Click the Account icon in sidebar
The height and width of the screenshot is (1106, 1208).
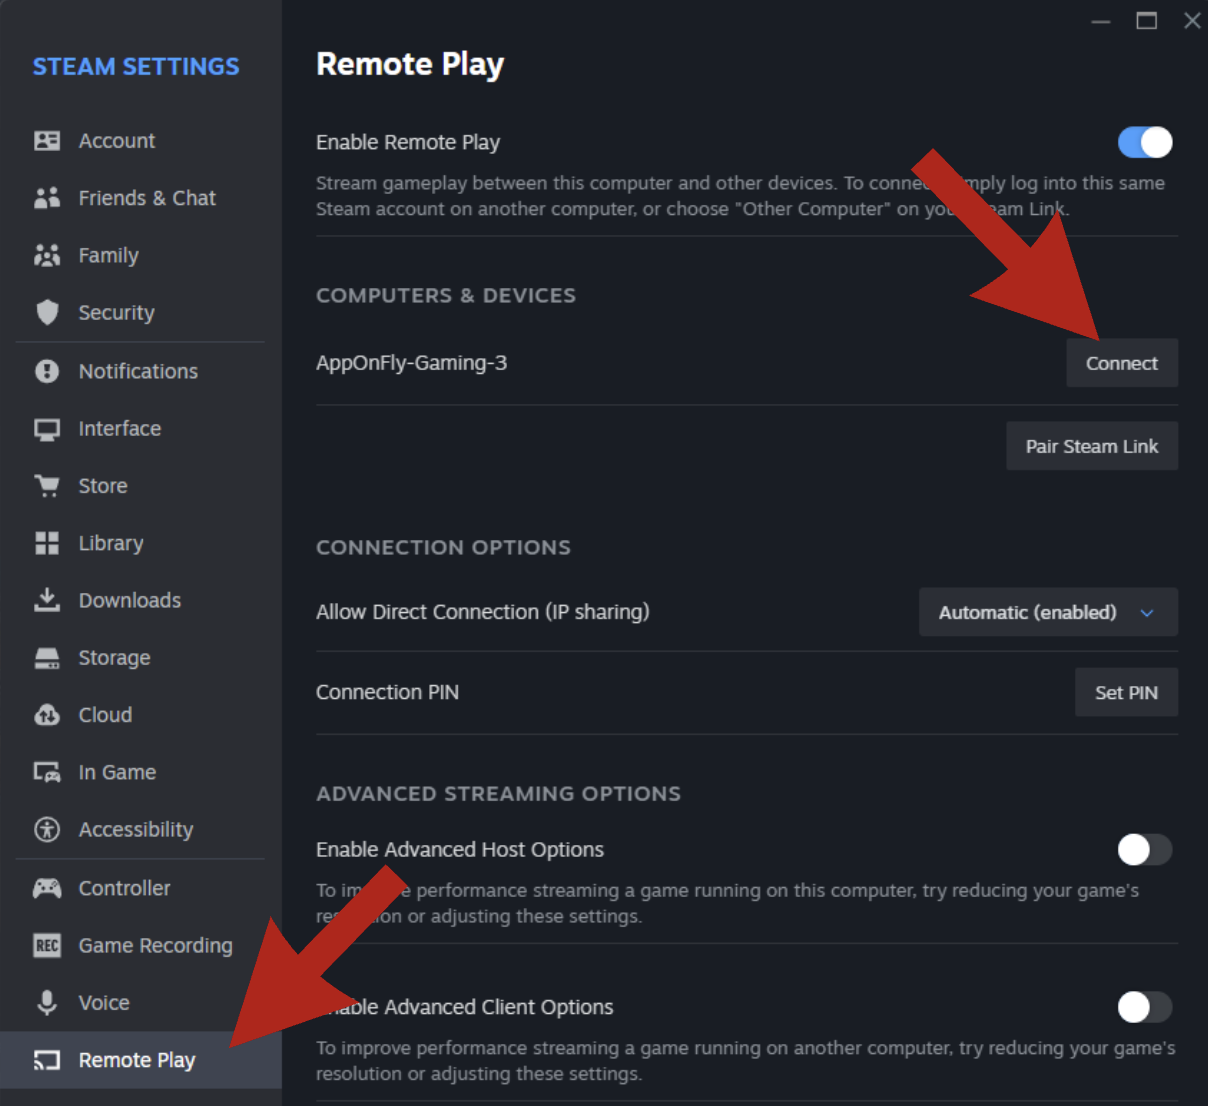tap(47, 141)
